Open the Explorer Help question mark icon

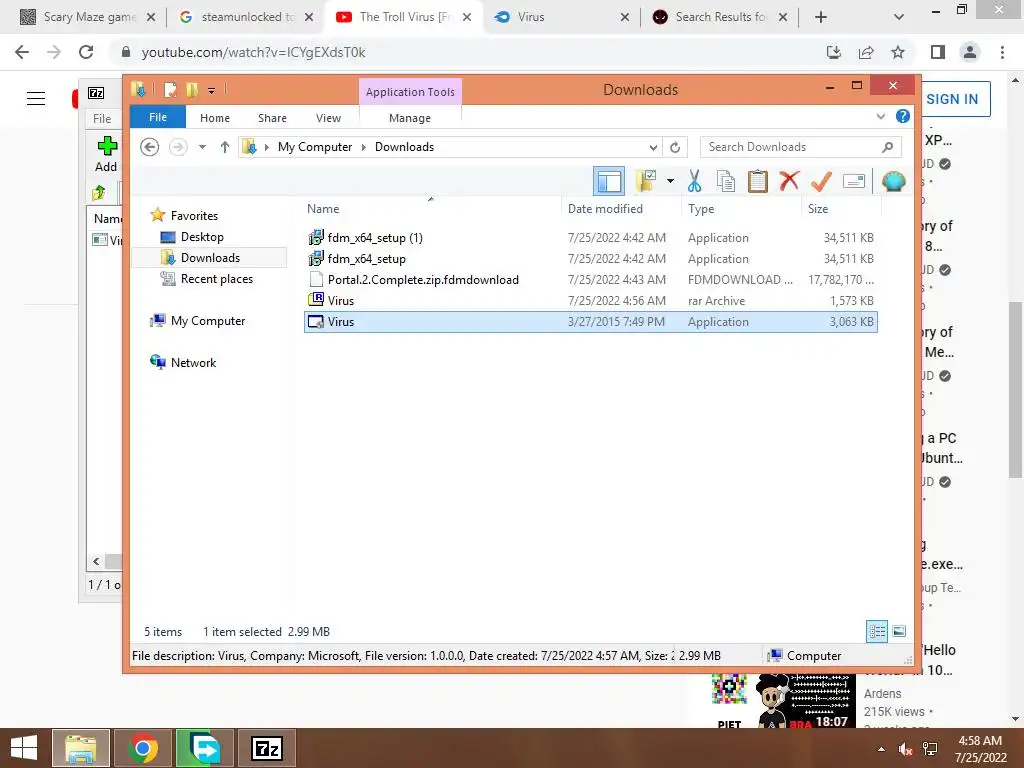(x=903, y=116)
